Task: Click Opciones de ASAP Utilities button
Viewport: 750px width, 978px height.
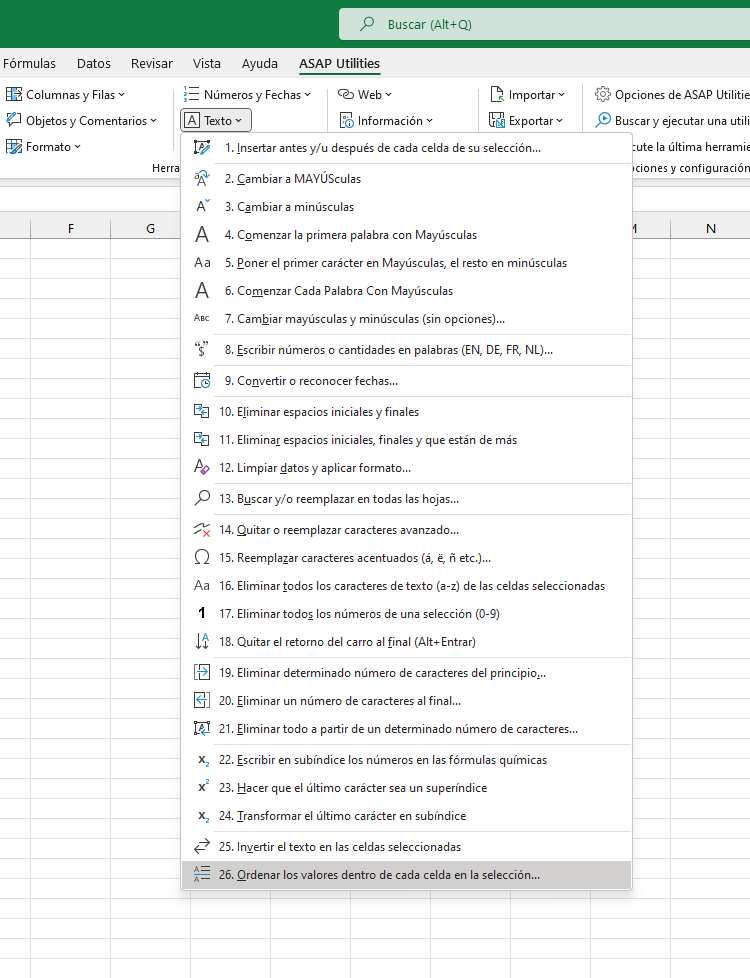Action: 671,95
